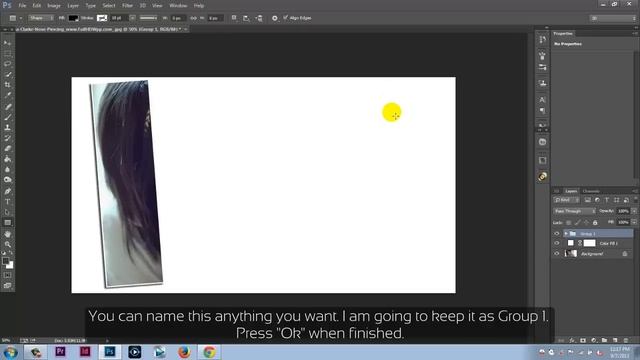Image resolution: width=640 pixels, height=360 pixels.
Task: Toggle lock all padlock icon
Action: pos(595,222)
